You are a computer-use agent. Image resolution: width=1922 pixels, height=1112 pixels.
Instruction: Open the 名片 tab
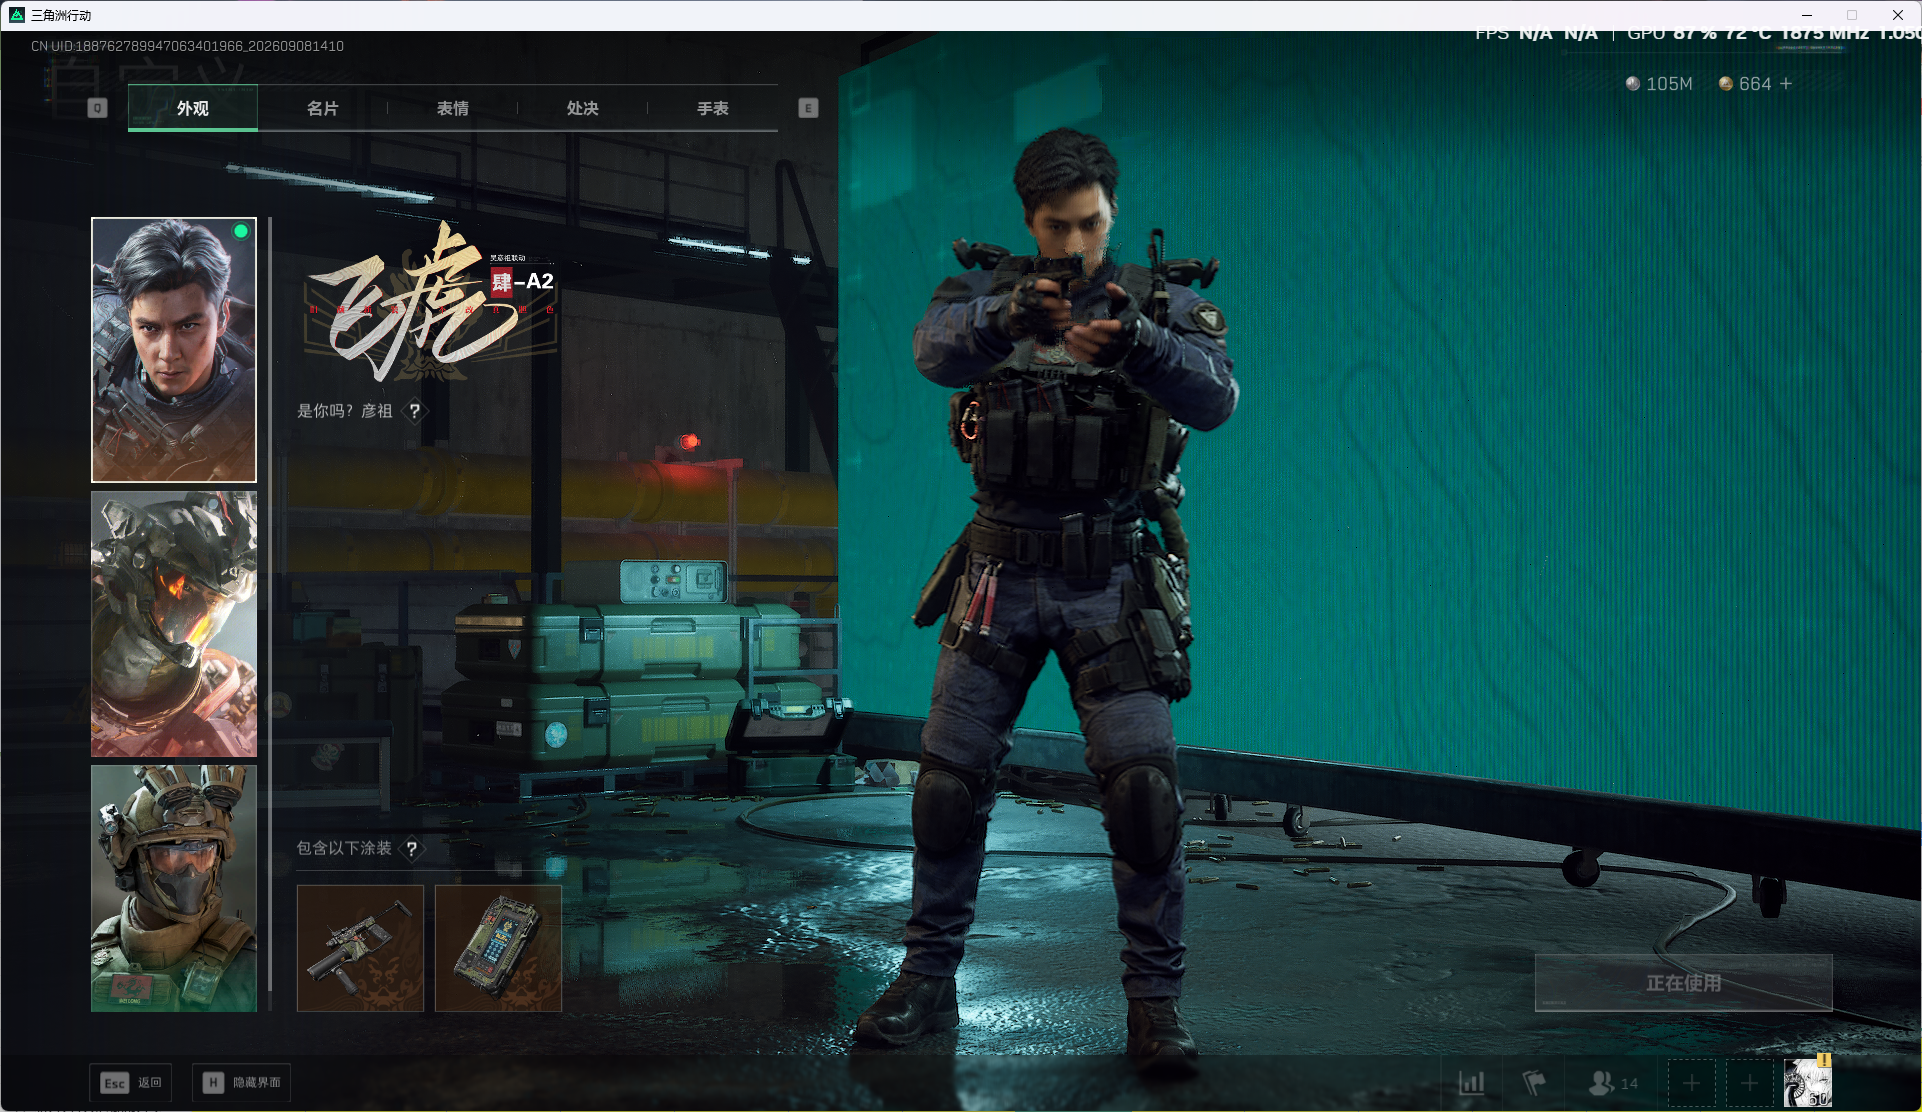pyautogui.click(x=322, y=108)
